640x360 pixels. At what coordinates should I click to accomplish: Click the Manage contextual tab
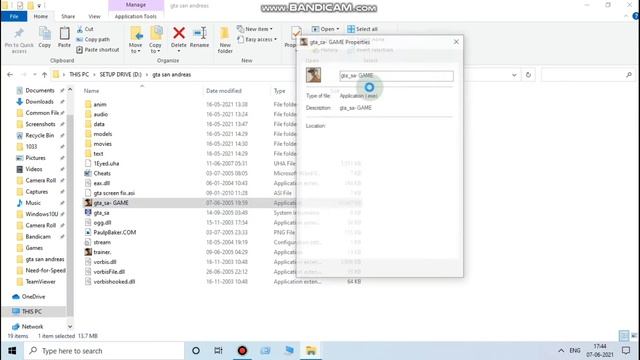click(136, 5)
